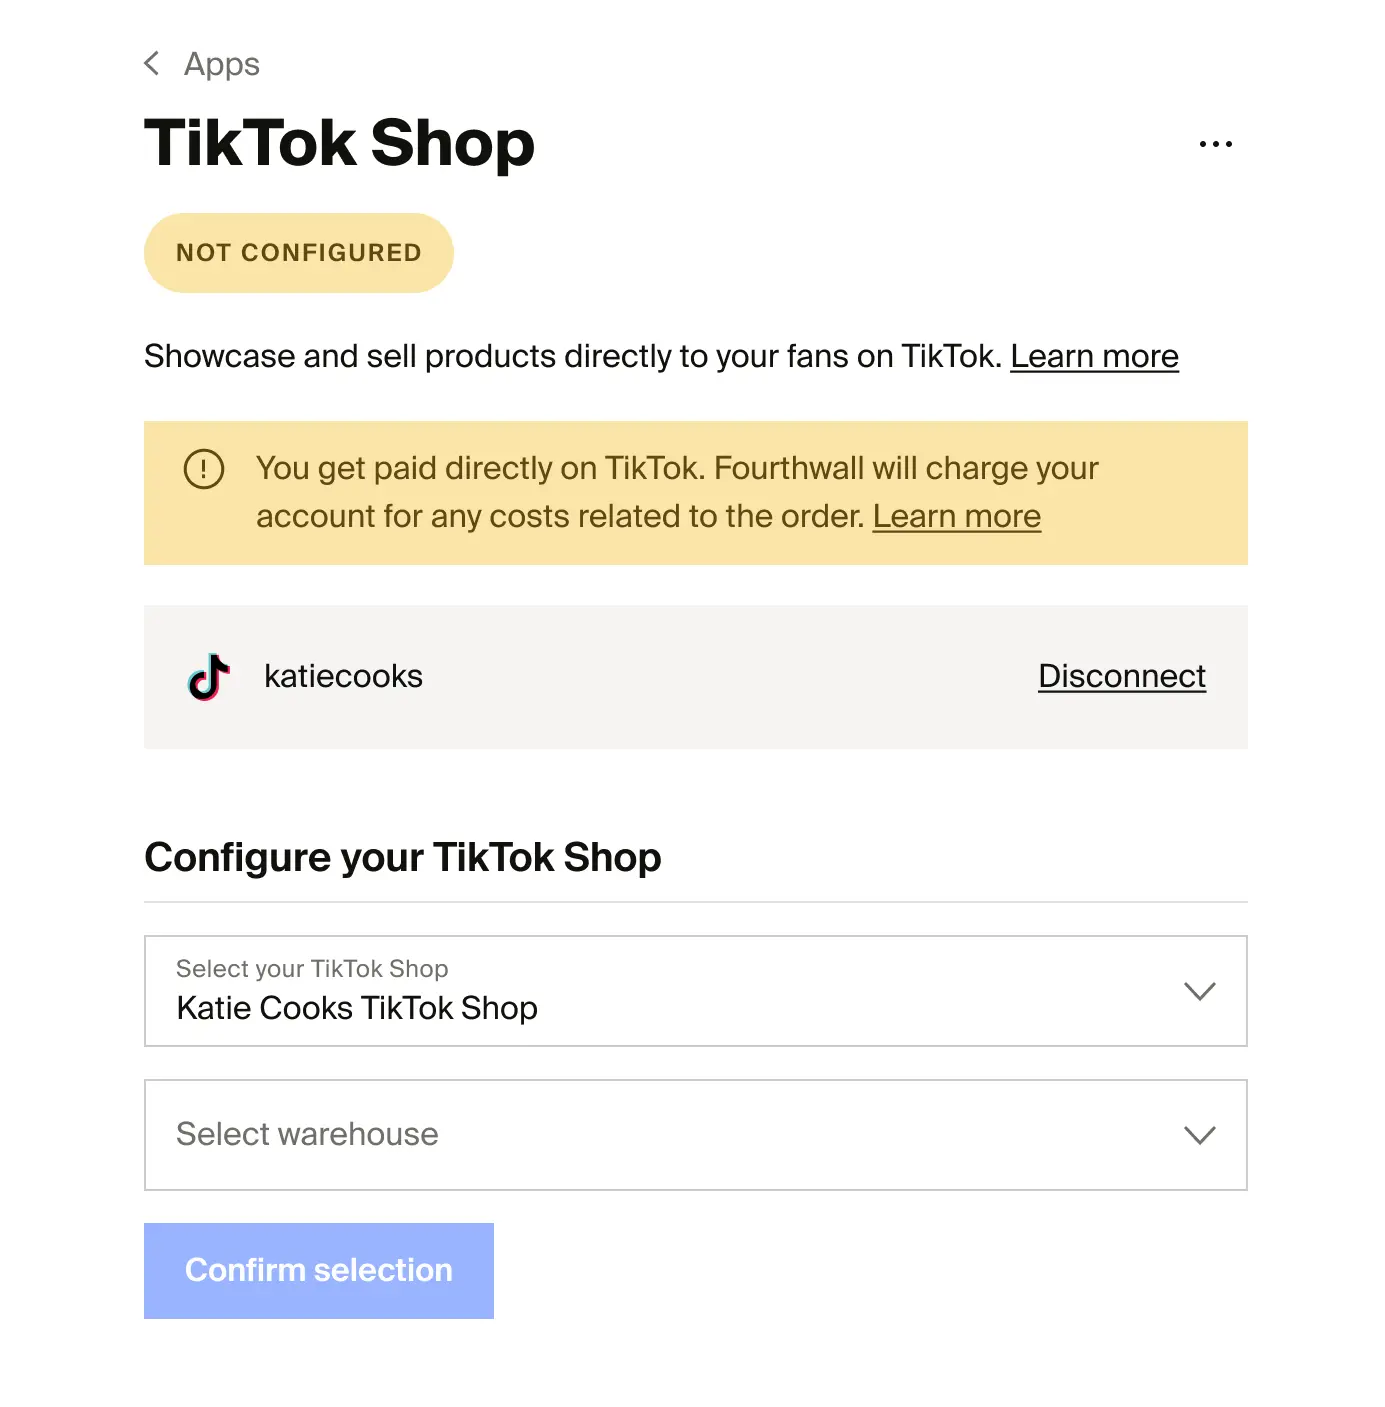This screenshot has height=1407, width=1385.
Task: Click Confirm selection
Action: [x=318, y=1270]
